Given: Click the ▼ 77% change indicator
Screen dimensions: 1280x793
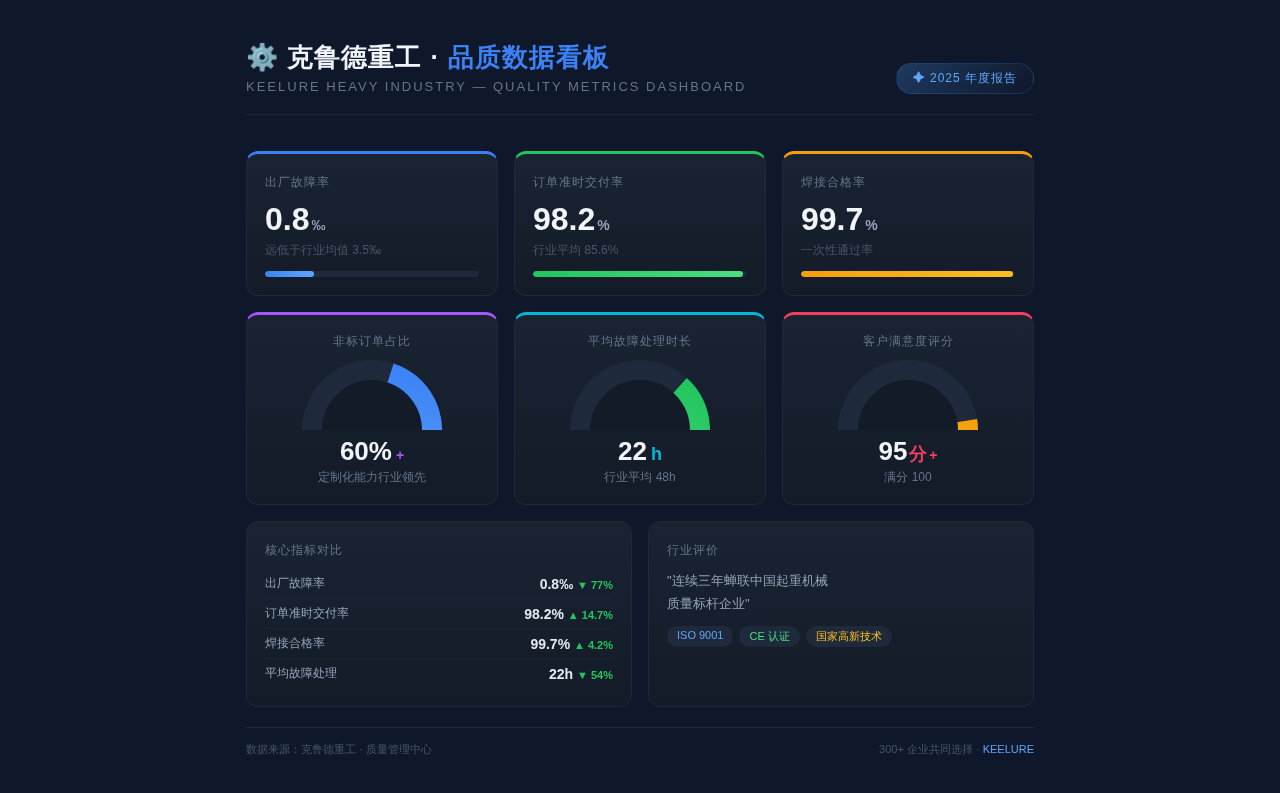Looking at the screenshot, I should (x=595, y=585).
